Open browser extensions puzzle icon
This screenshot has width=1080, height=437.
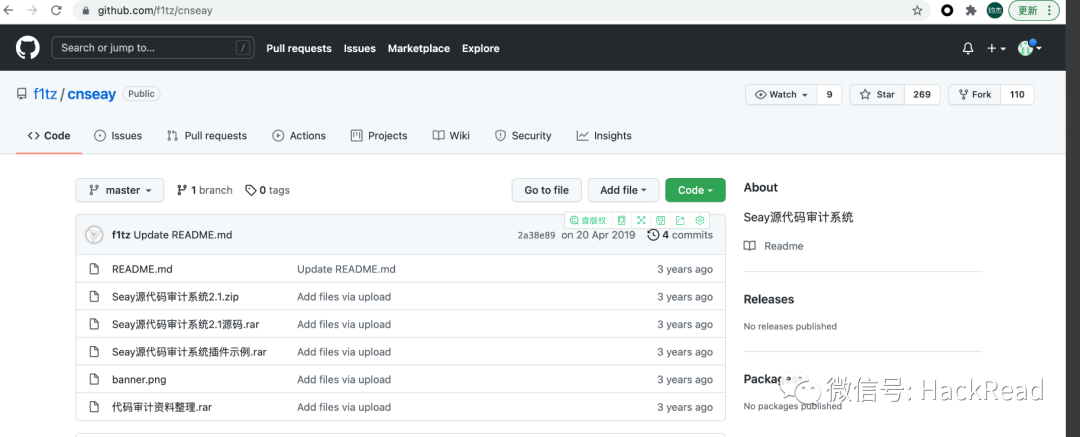[971, 10]
